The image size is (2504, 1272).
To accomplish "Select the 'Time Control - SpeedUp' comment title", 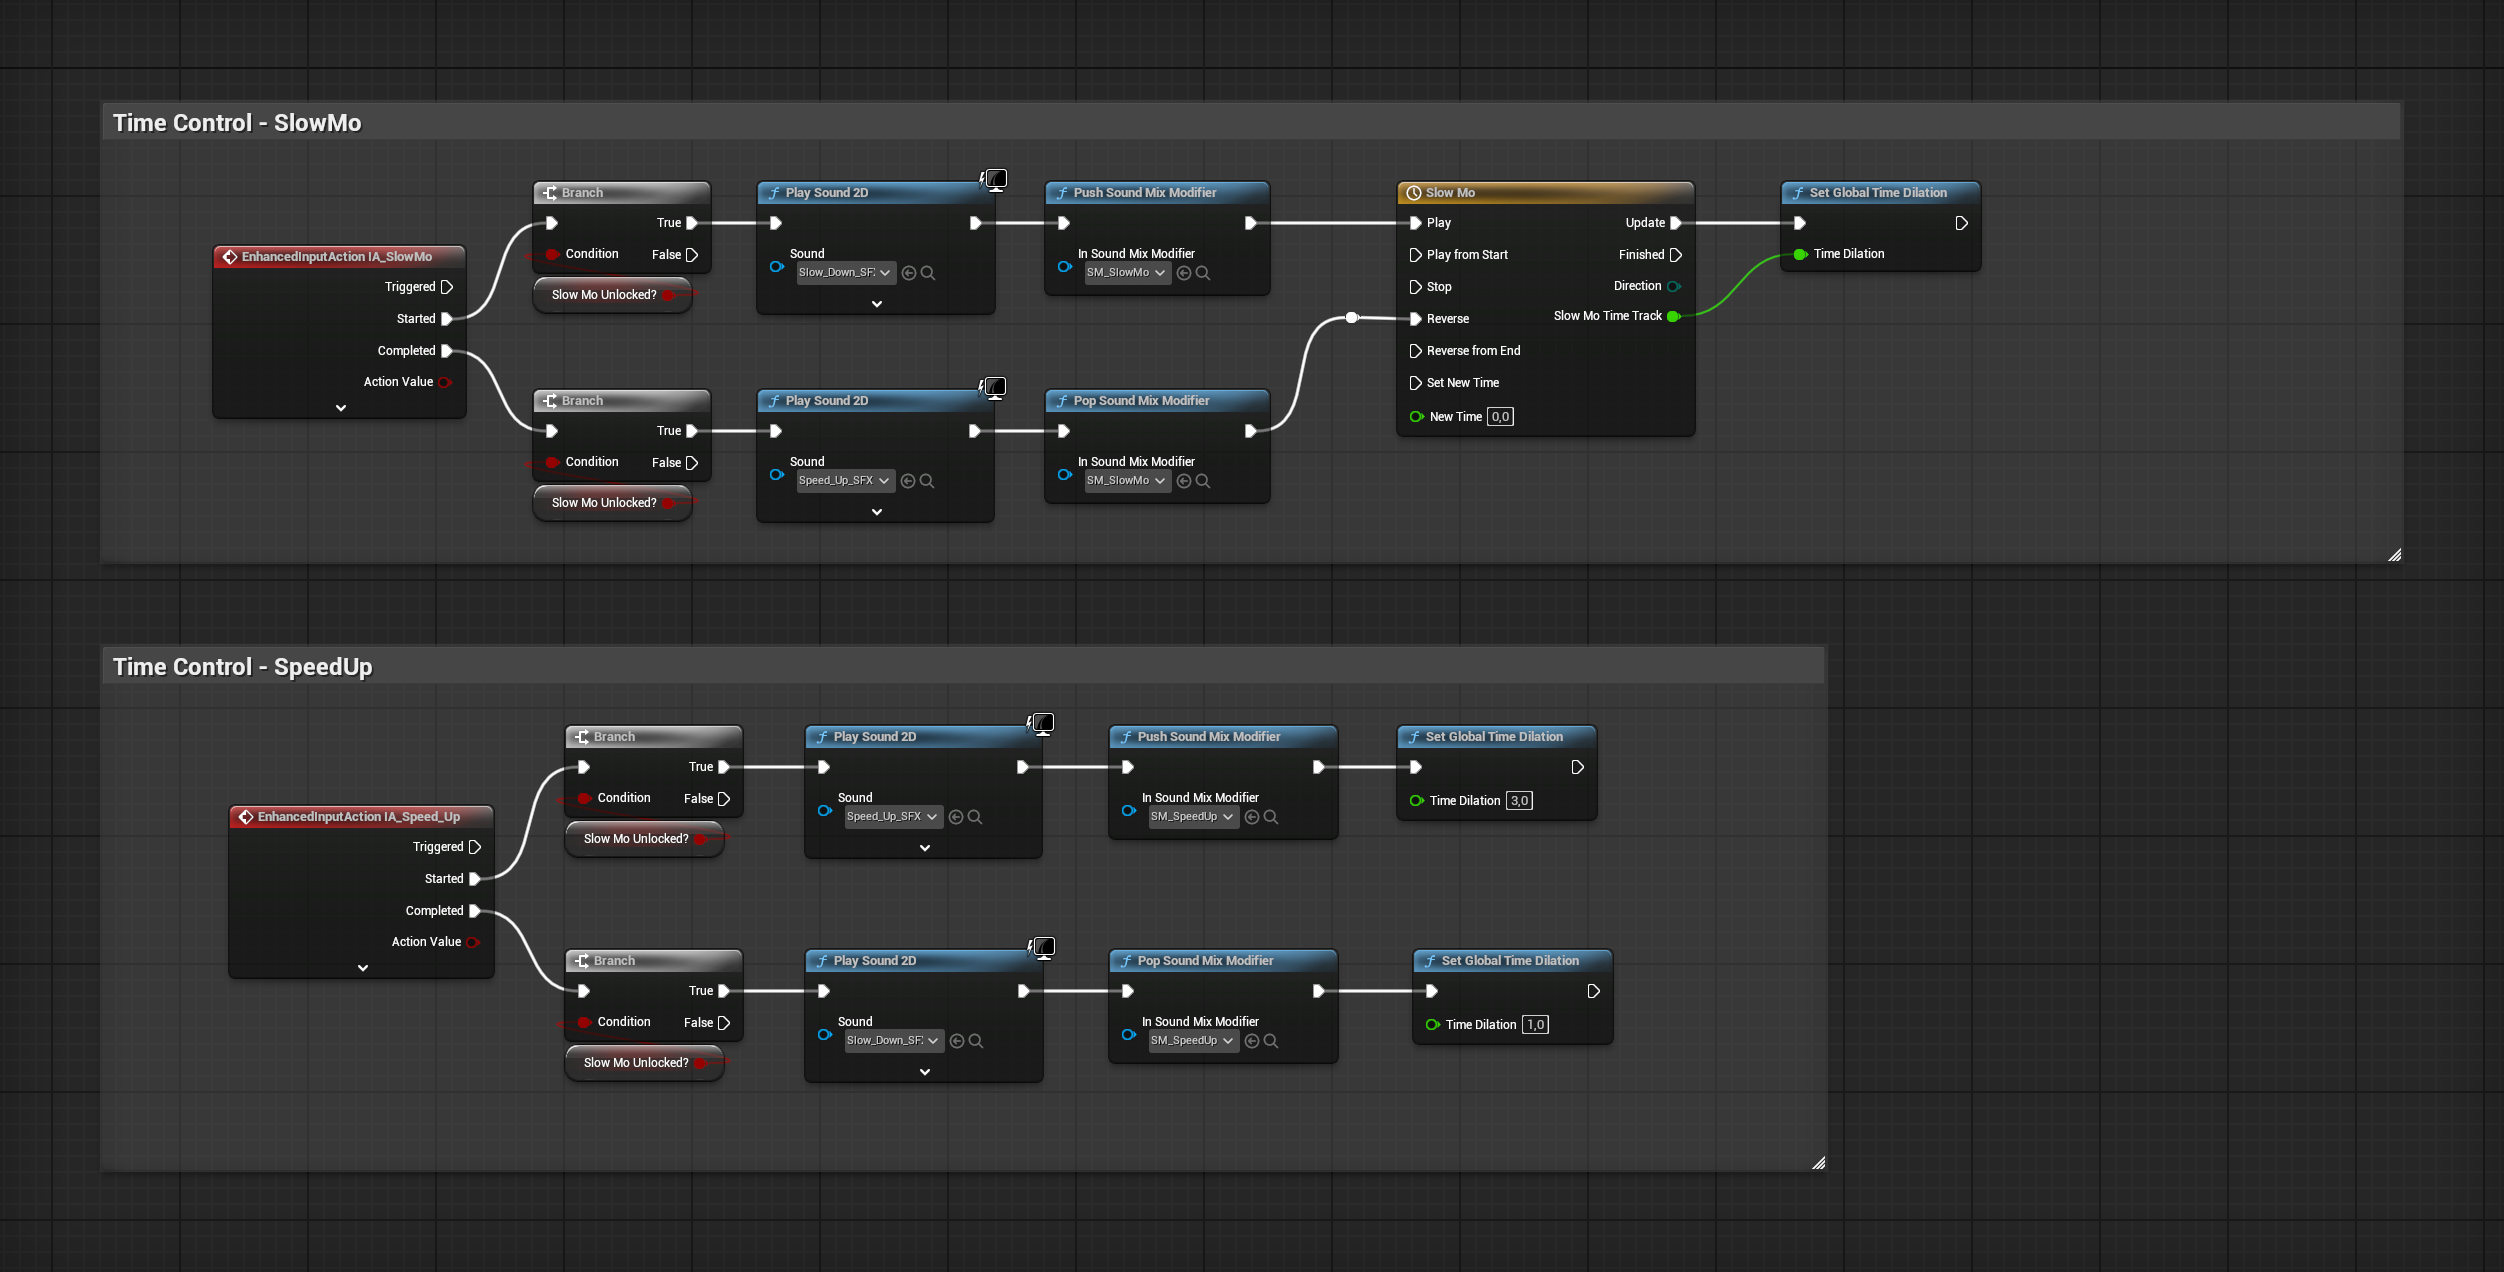I will (x=243, y=667).
